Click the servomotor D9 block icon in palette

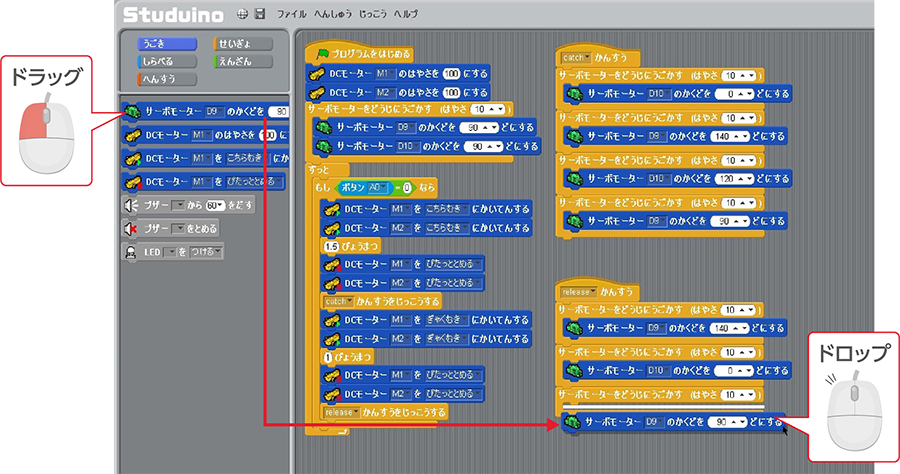point(132,111)
